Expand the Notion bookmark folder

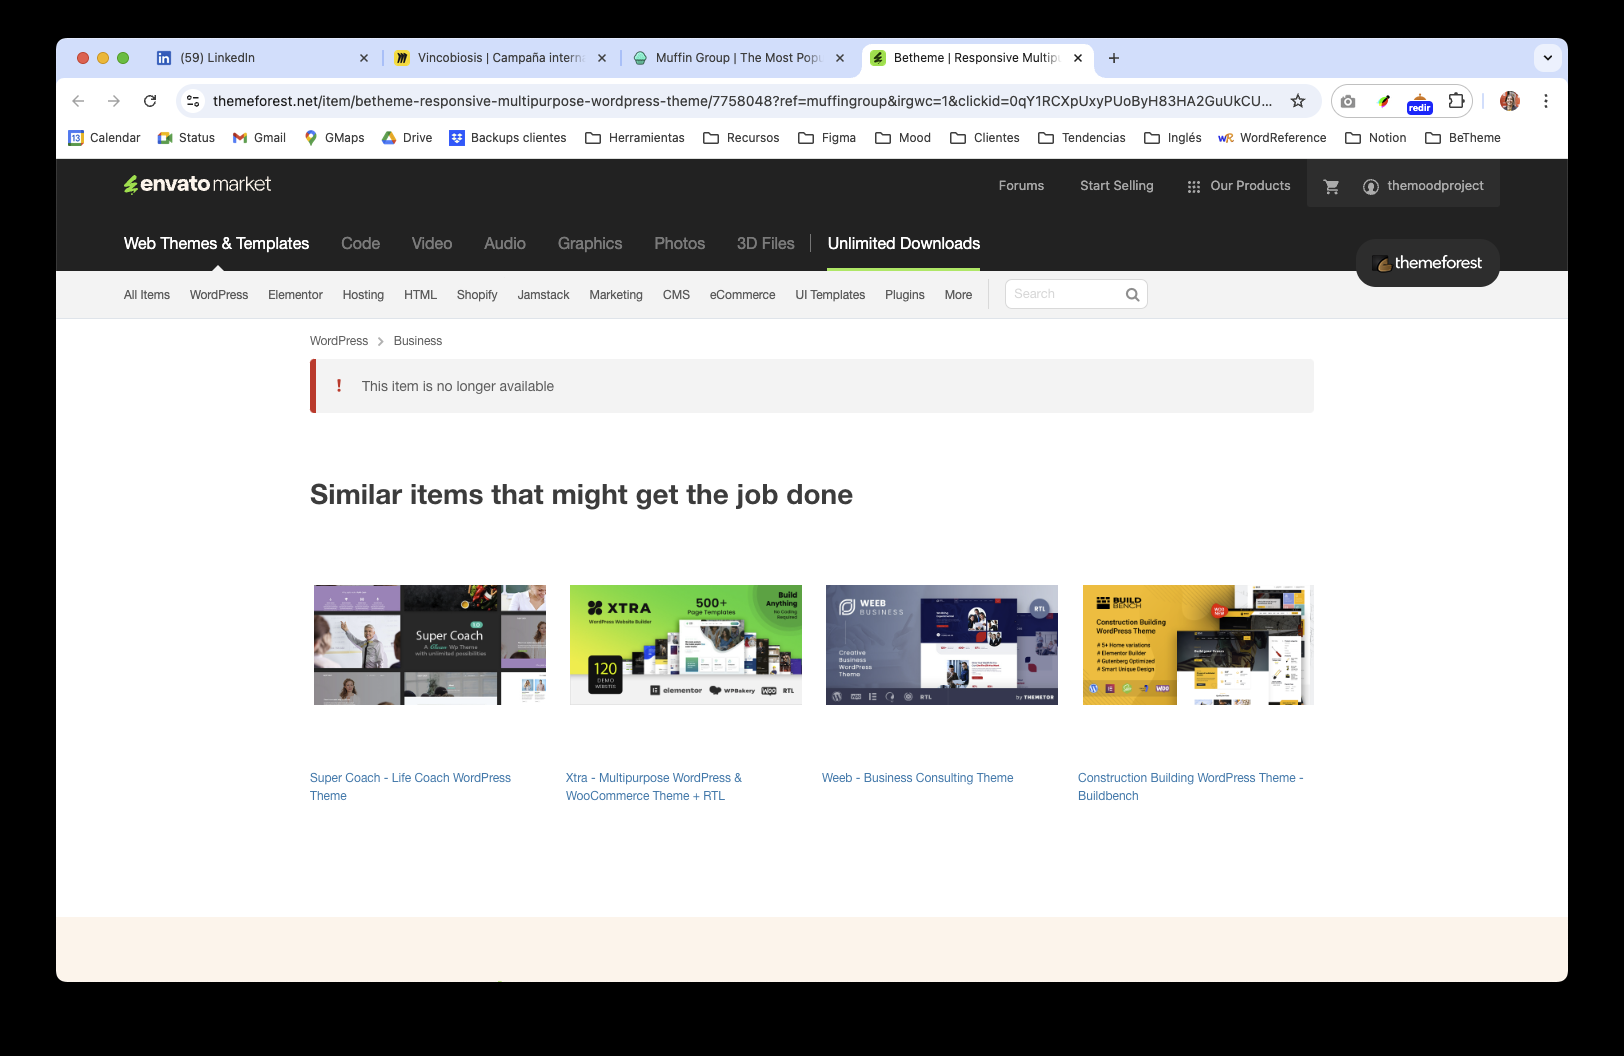click(x=1376, y=138)
